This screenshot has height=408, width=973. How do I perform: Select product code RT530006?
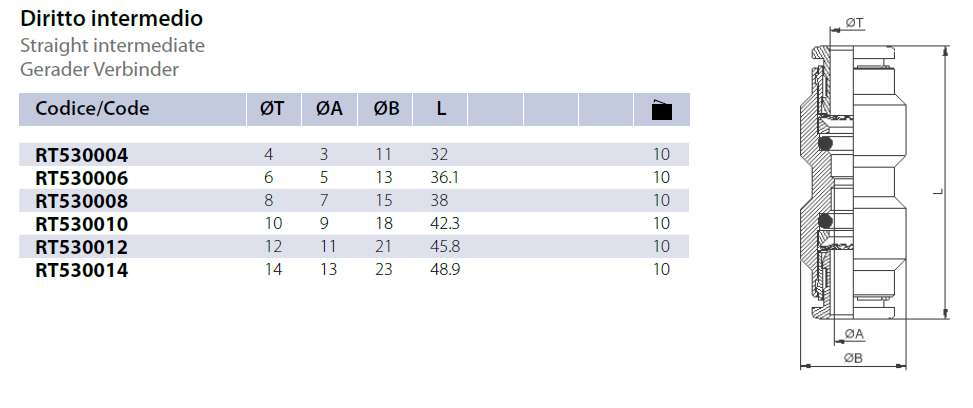click(x=82, y=178)
